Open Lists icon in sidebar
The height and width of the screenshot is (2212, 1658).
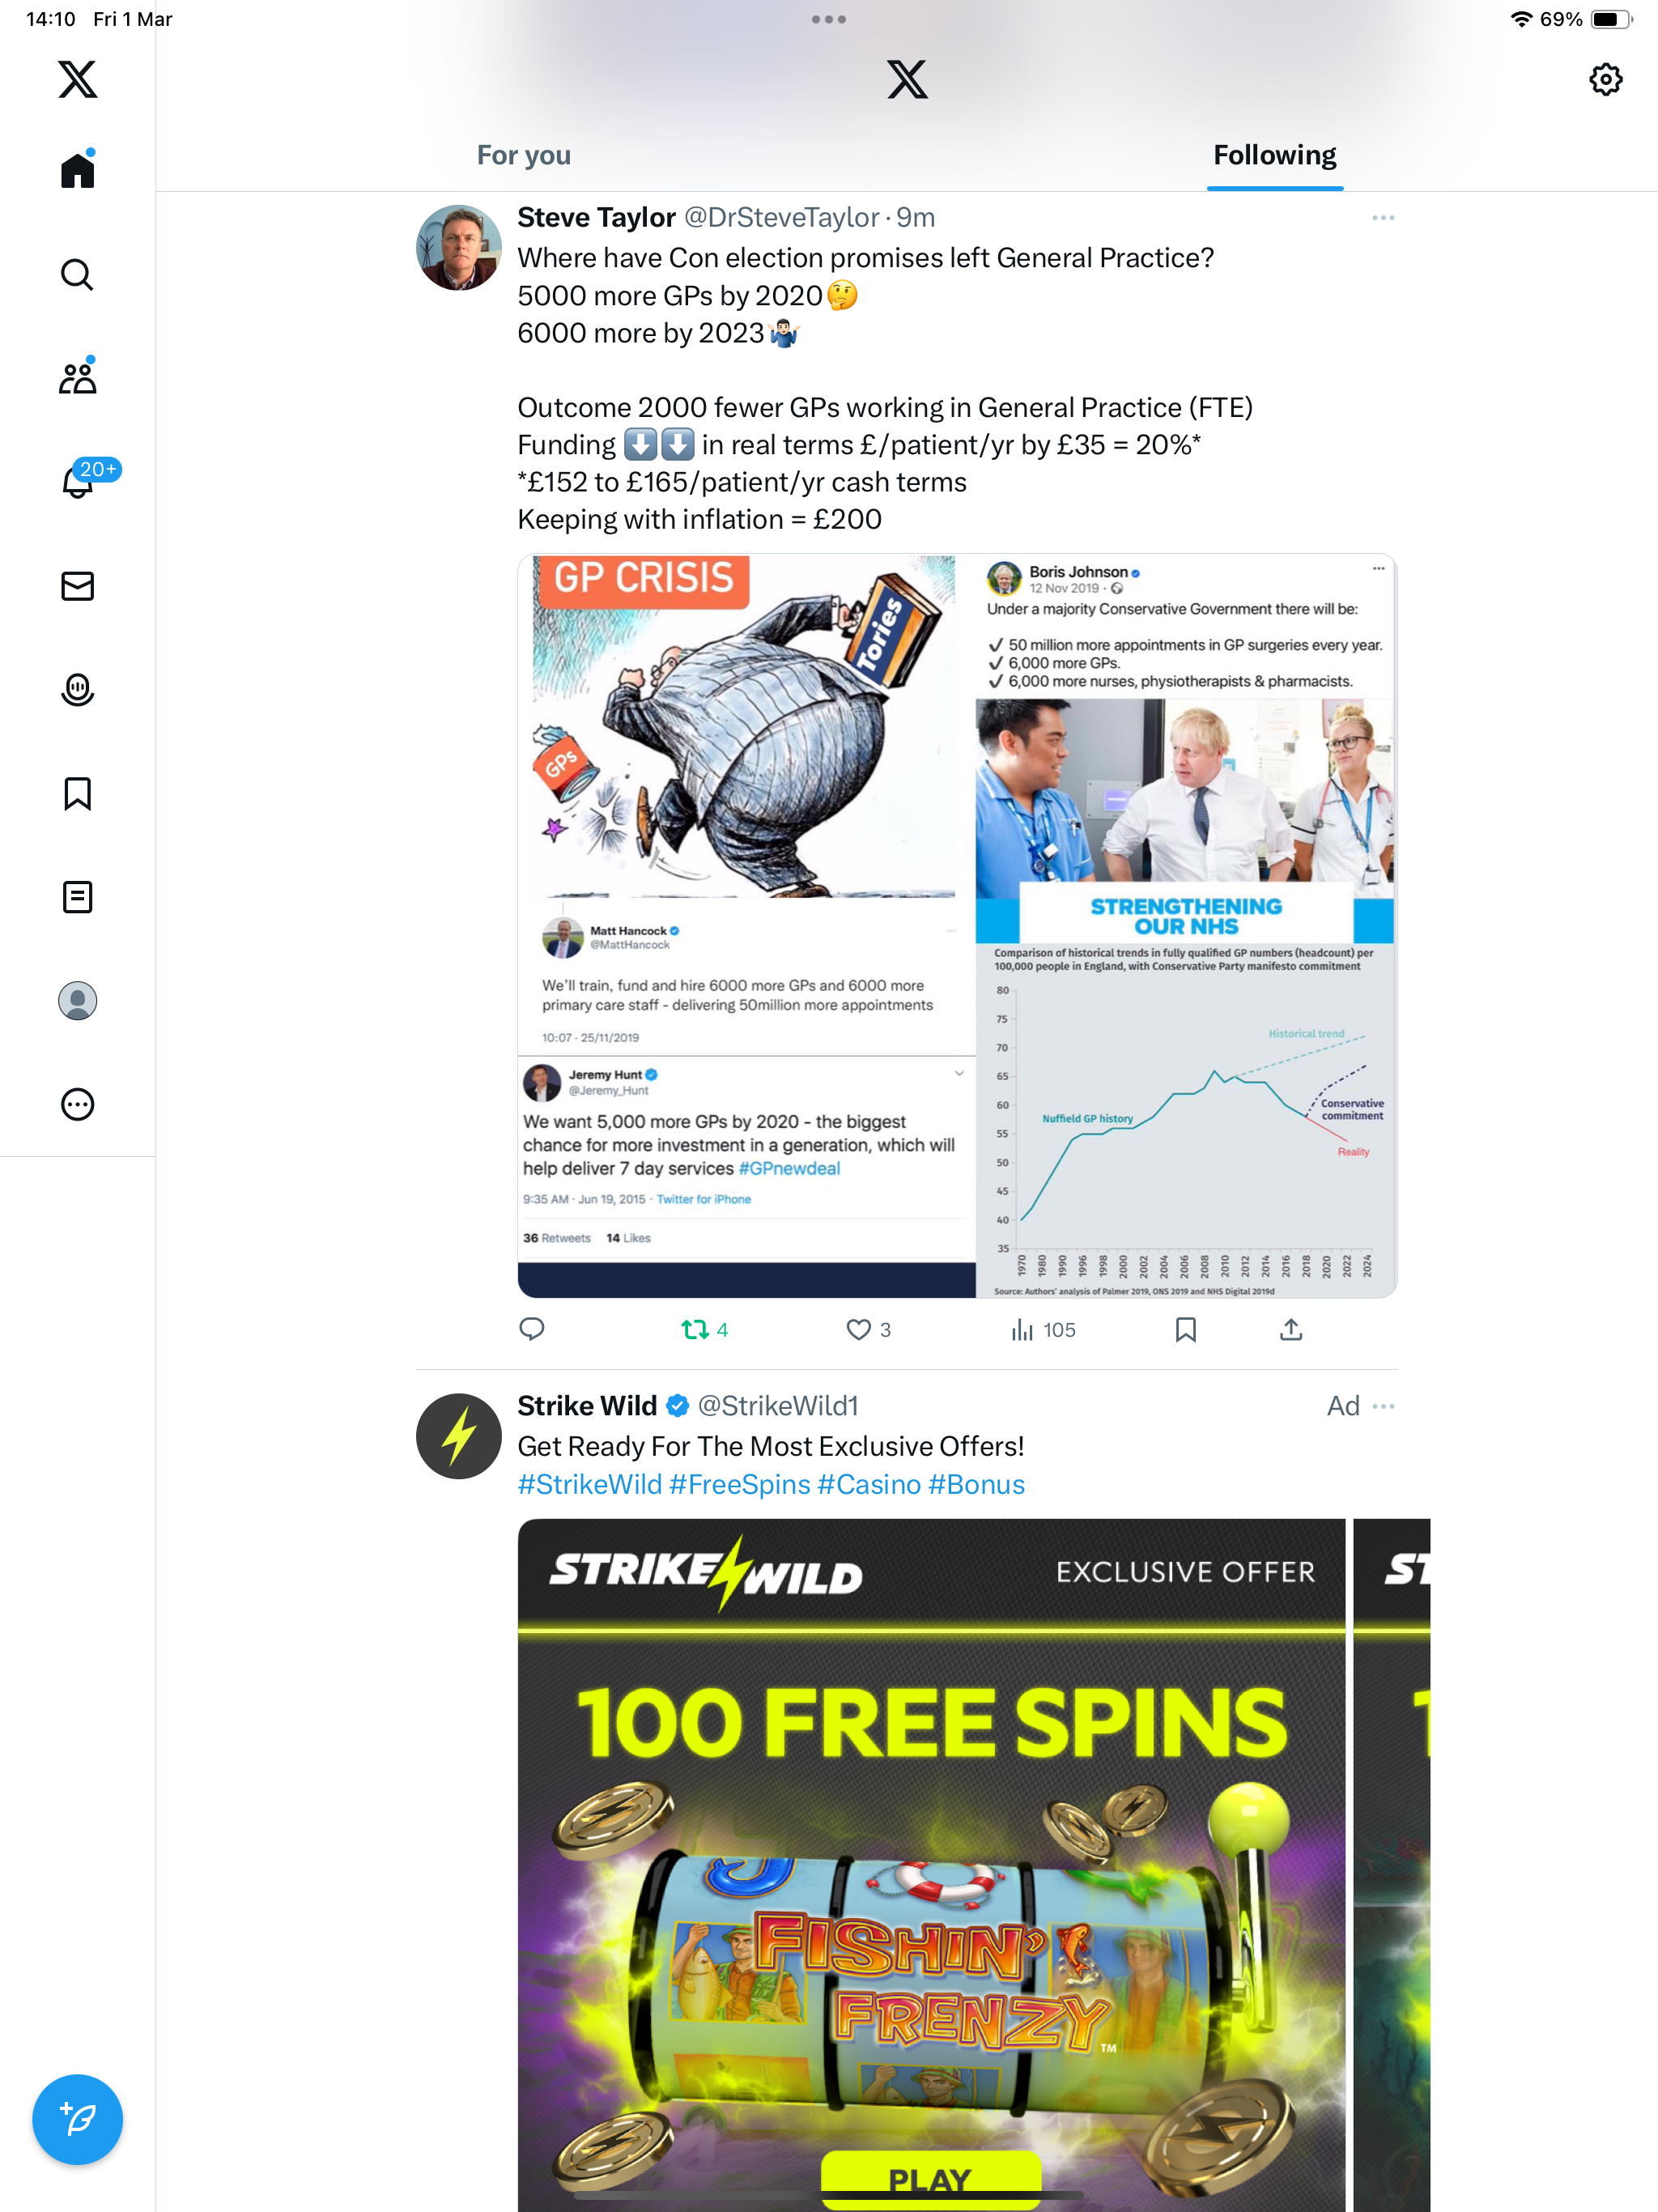tap(77, 897)
